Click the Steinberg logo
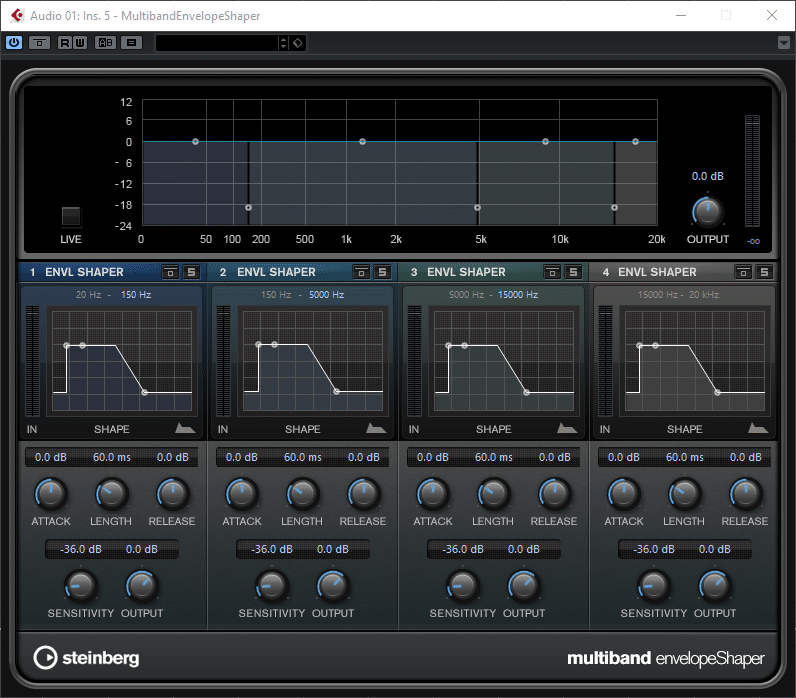 tap(86, 658)
